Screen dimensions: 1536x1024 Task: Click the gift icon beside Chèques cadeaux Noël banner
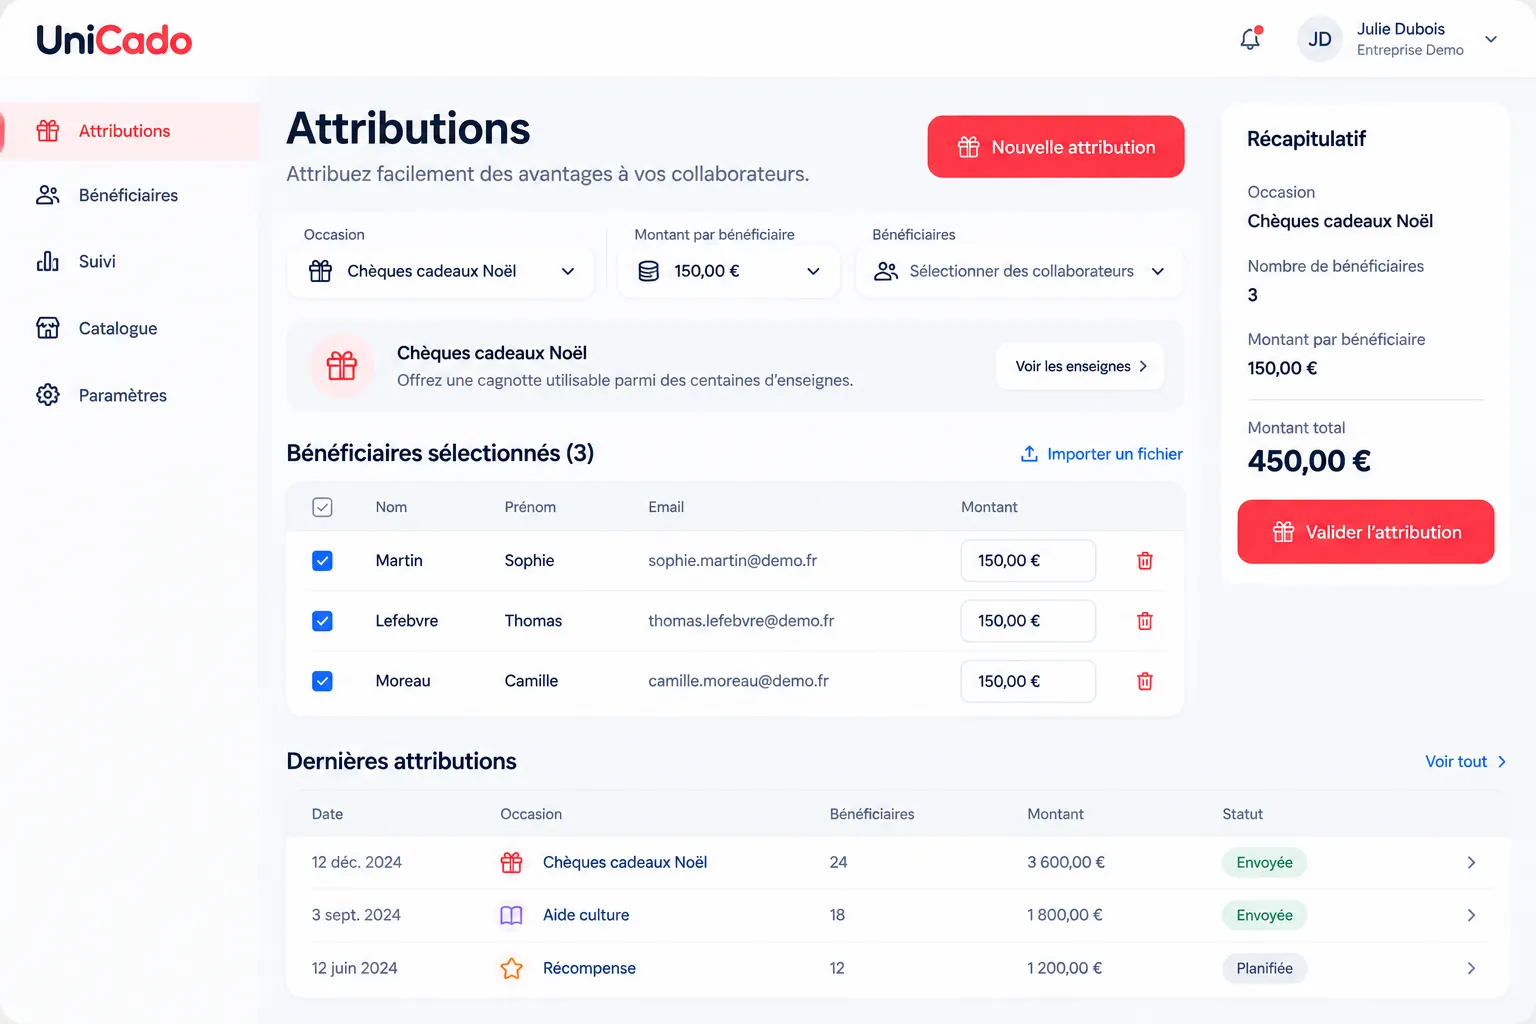pyautogui.click(x=341, y=366)
